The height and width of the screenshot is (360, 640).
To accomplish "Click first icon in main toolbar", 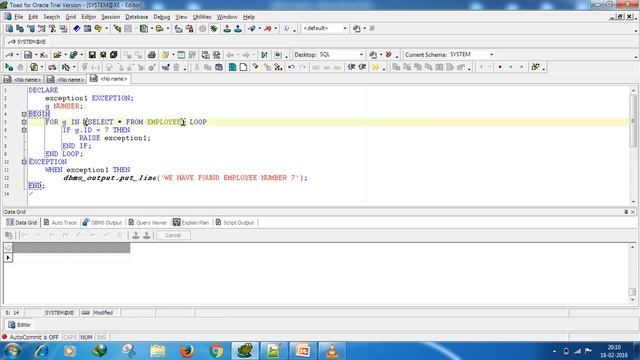I will pos(9,29).
